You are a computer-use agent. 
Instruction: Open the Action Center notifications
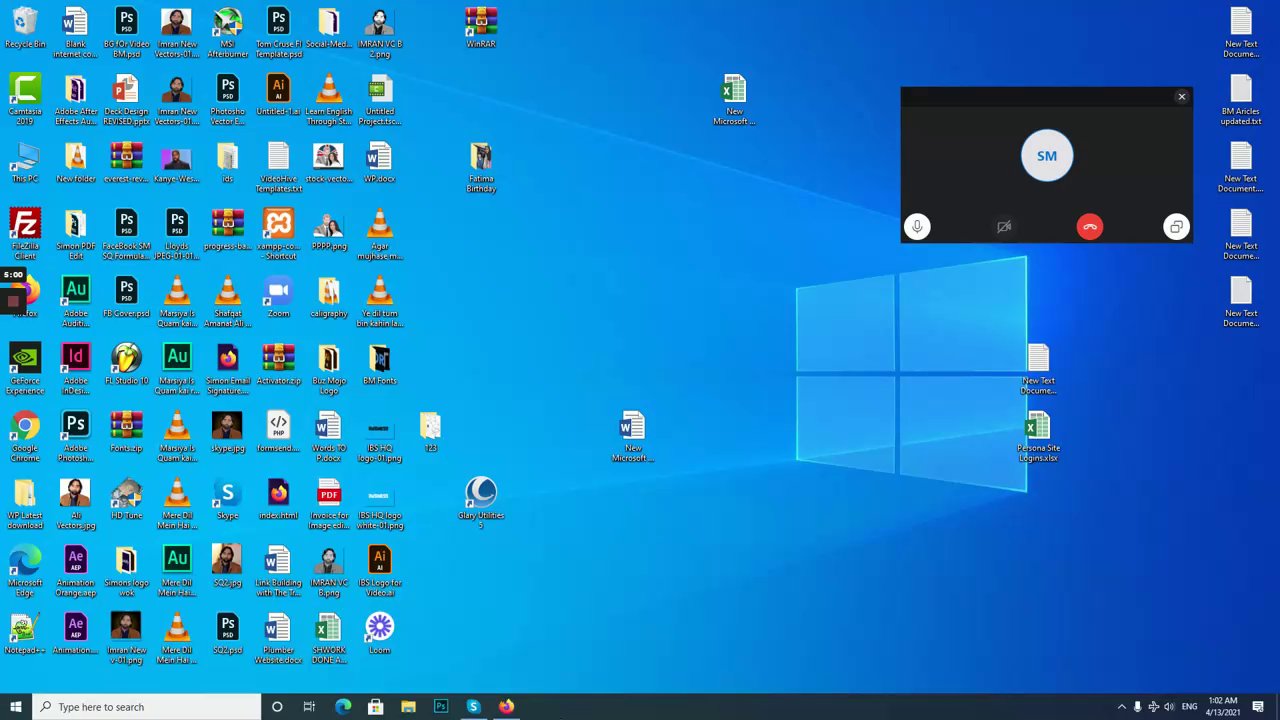[1258, 707]
